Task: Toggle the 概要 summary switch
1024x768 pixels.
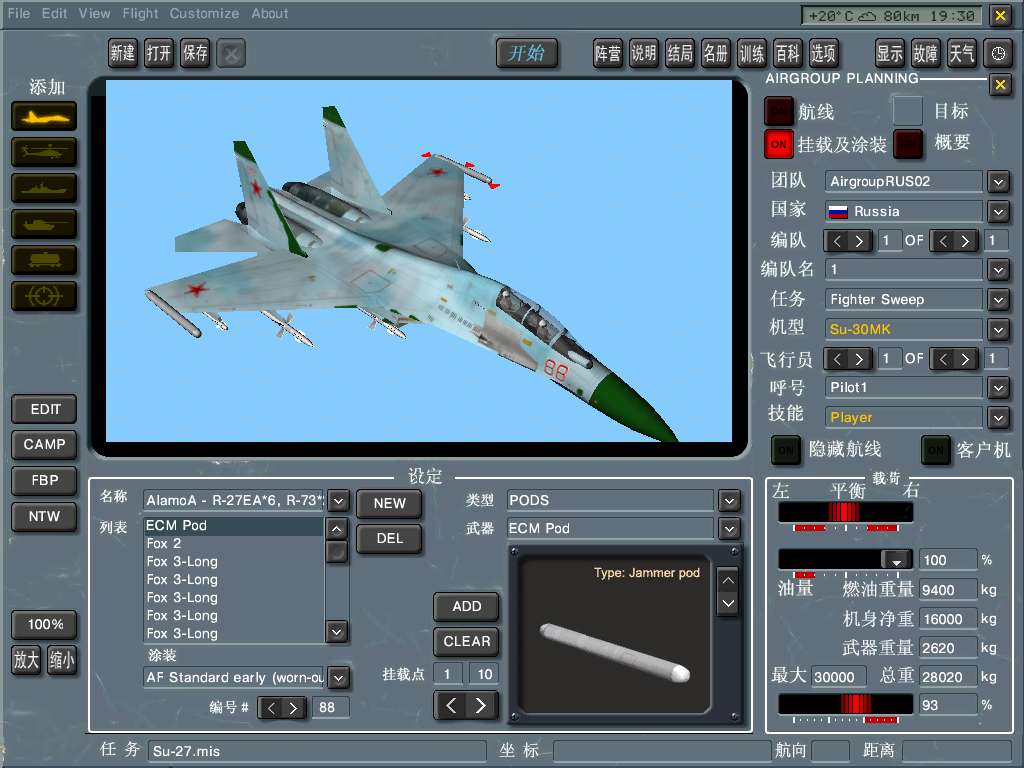Action: click(x=908, y=144)
